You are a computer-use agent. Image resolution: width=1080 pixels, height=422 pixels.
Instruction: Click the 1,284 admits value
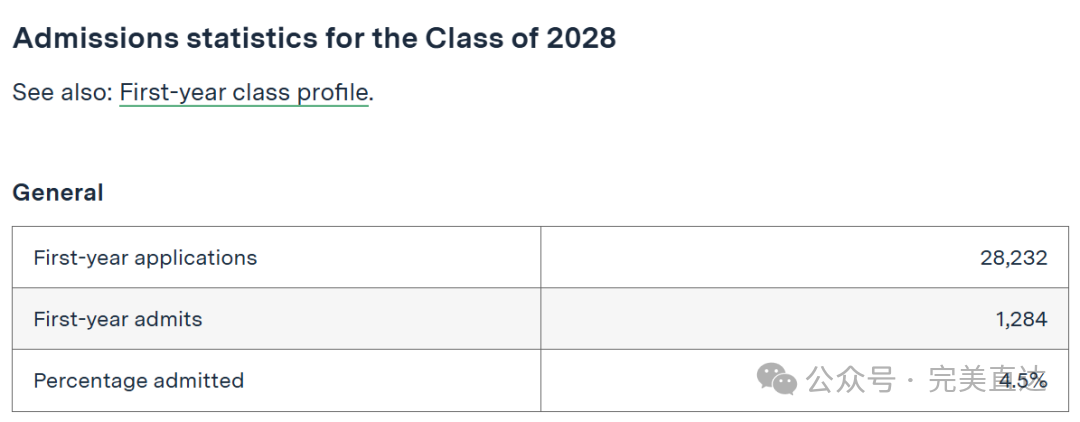click(x=1021, y=319)
